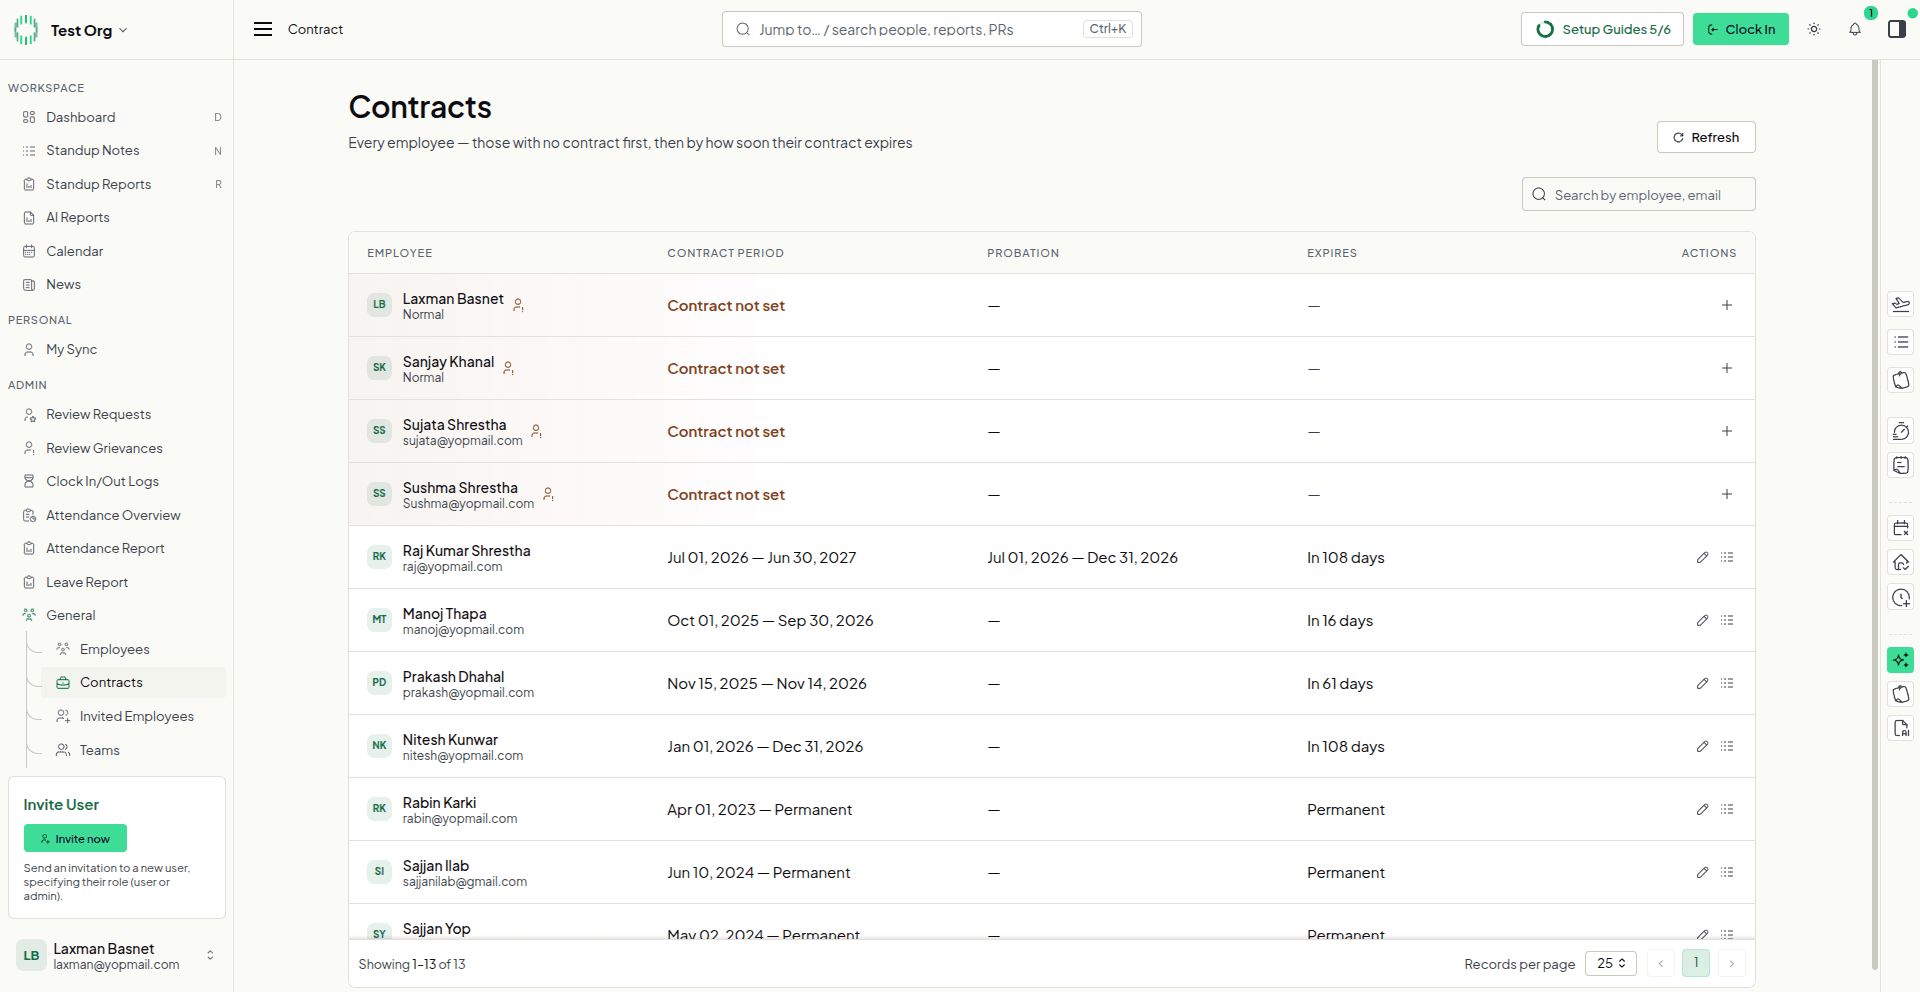Viewport: 1920px width, 992px height.
Task: Click the previous page arrow
Action: click(x=1661, y=963)
